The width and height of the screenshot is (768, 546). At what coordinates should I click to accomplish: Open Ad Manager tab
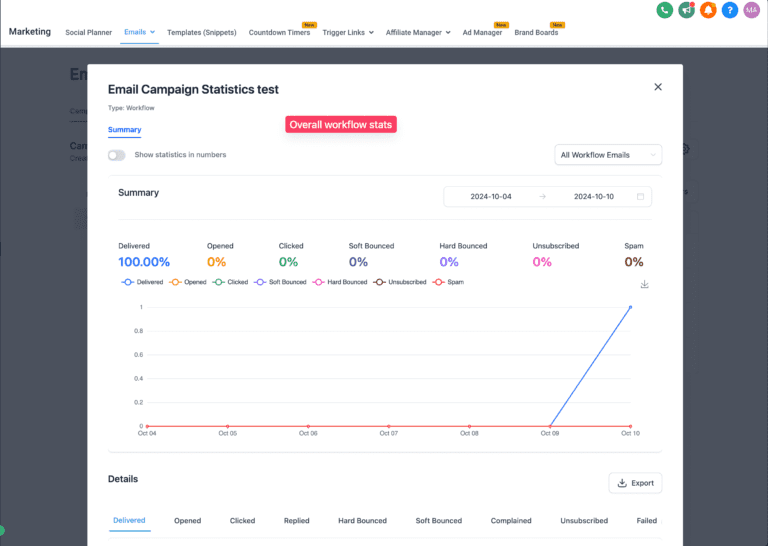pyautogui.click(x=482, y=32)
